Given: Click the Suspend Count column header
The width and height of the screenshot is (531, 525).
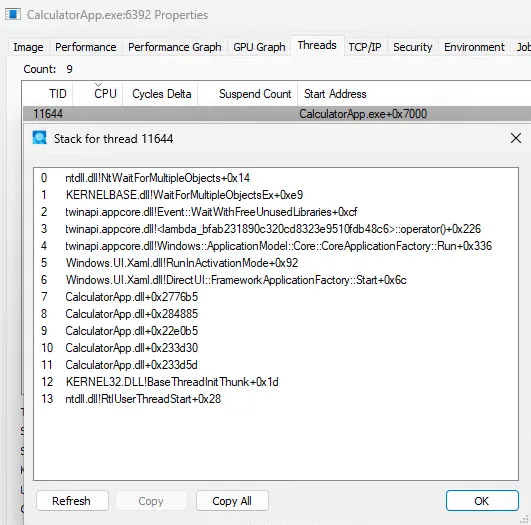Looking at the screenshot, I should point(248,94).
